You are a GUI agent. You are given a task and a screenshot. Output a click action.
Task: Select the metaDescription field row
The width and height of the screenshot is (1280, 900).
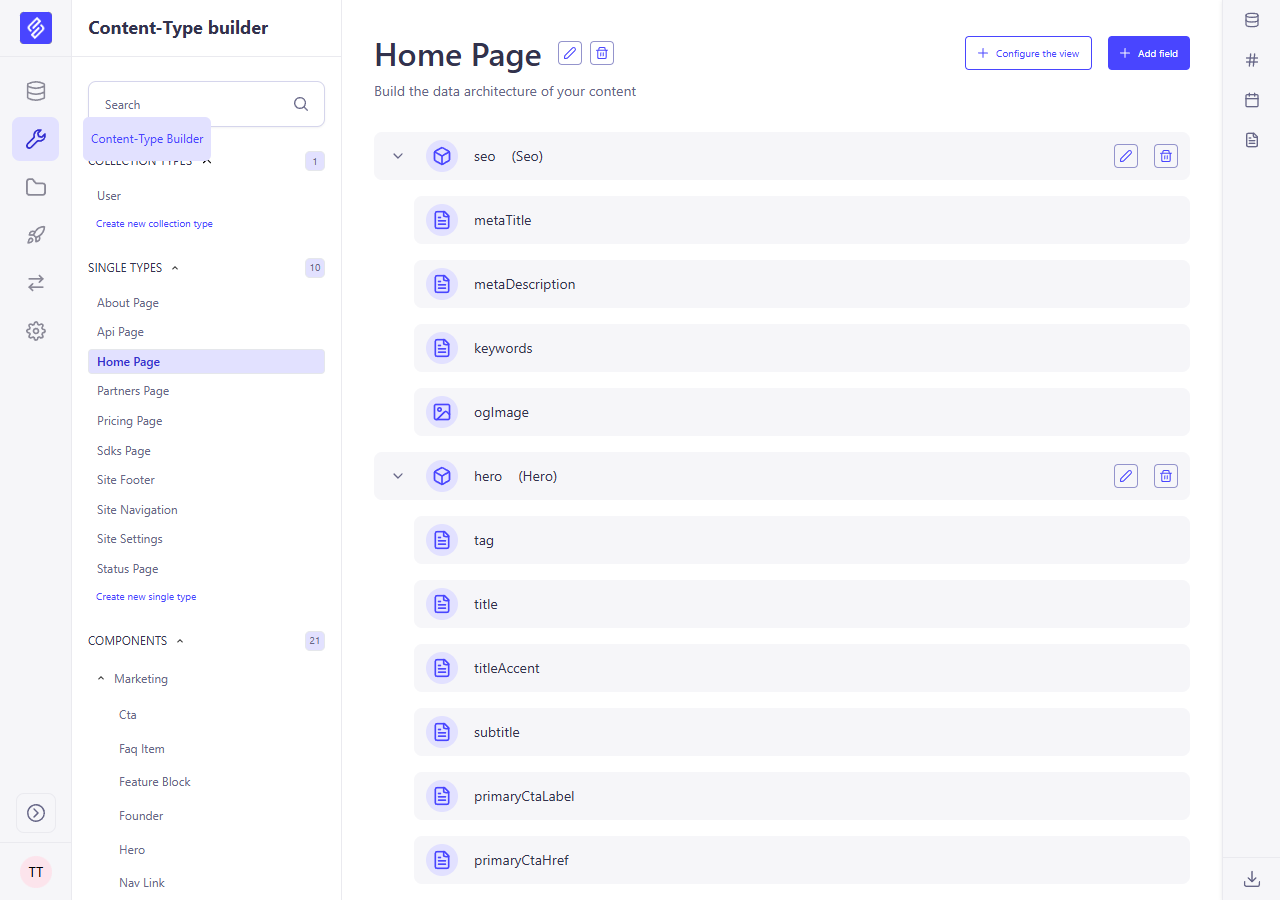(x=802, y=284)
